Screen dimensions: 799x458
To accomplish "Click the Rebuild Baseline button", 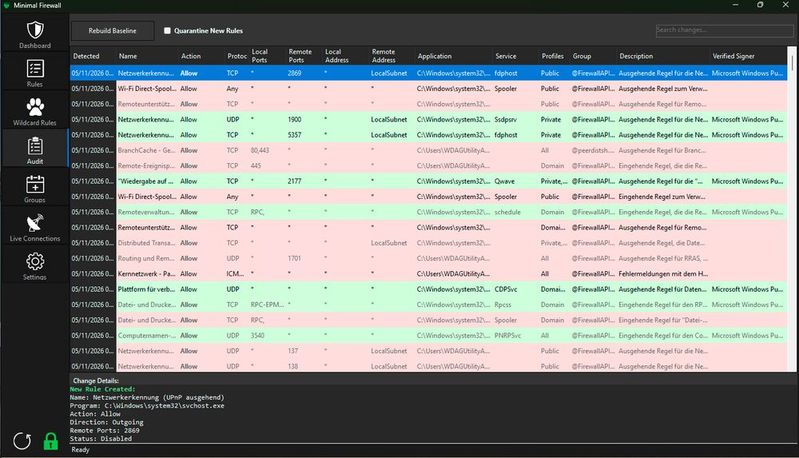I will tap(112, 31).
